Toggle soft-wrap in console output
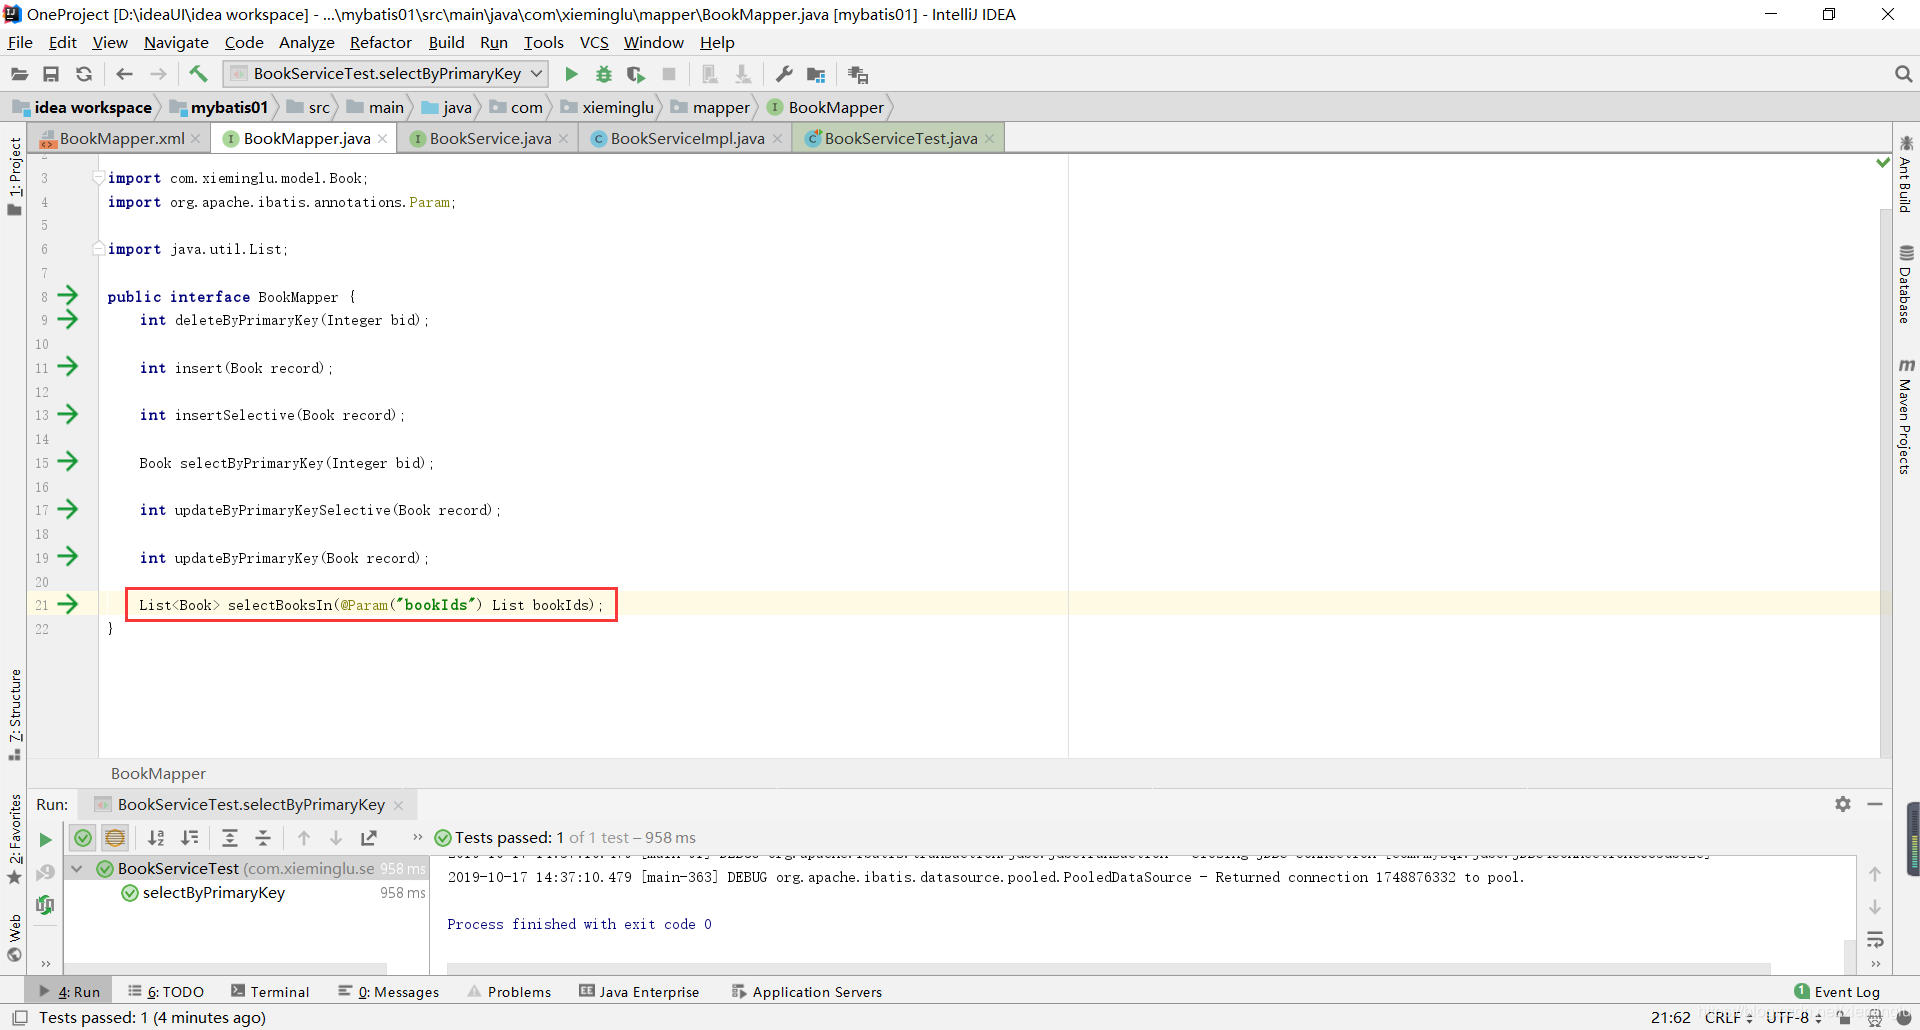The image size is (1920, 1030). click(x=1875, y=939)
